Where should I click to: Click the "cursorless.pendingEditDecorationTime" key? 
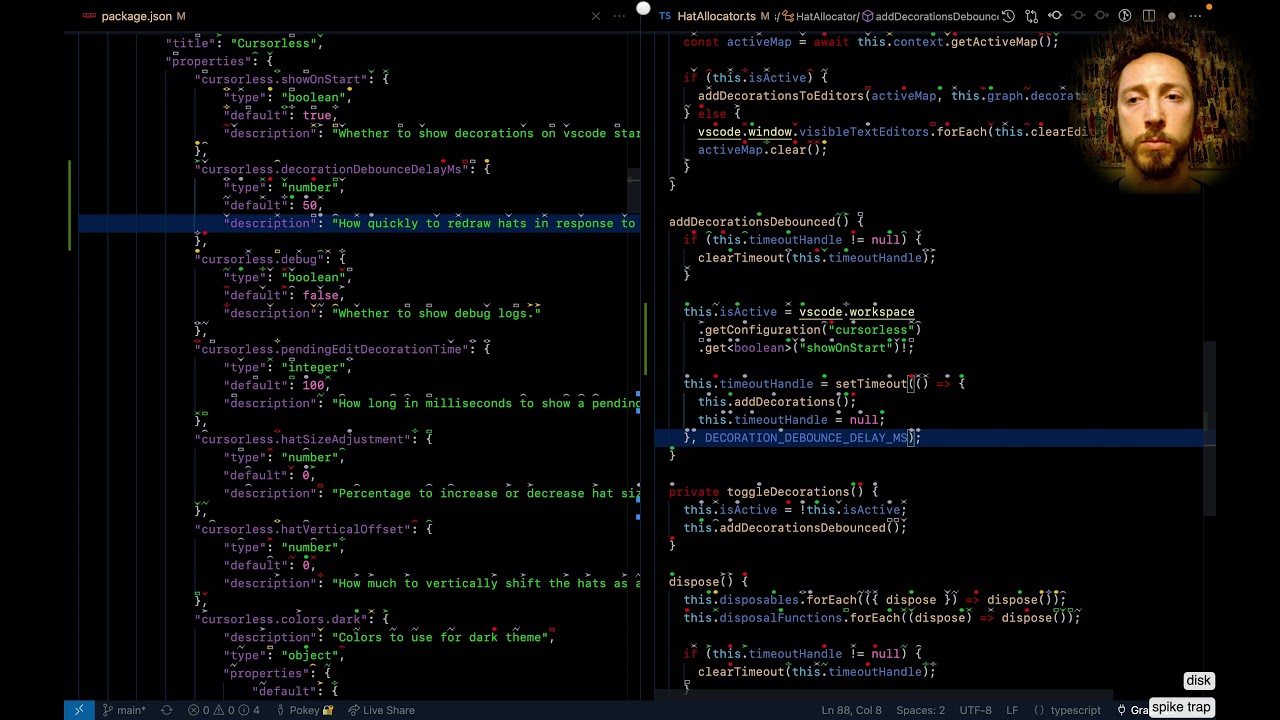coord(331,349)
